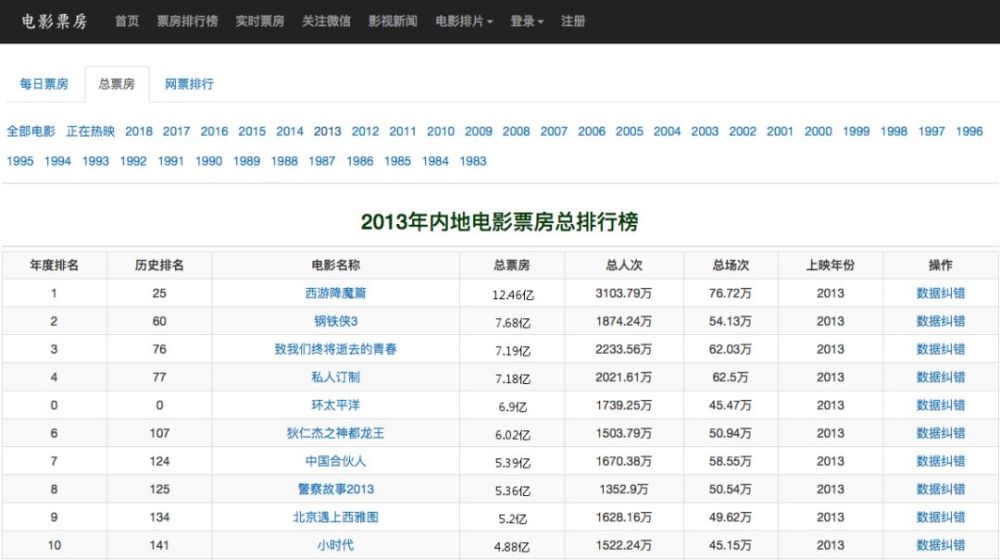Click 数据纠错 for 西游降魔篇 row
The height and width of the screenshot is (560, 1000).
point(941,293)
